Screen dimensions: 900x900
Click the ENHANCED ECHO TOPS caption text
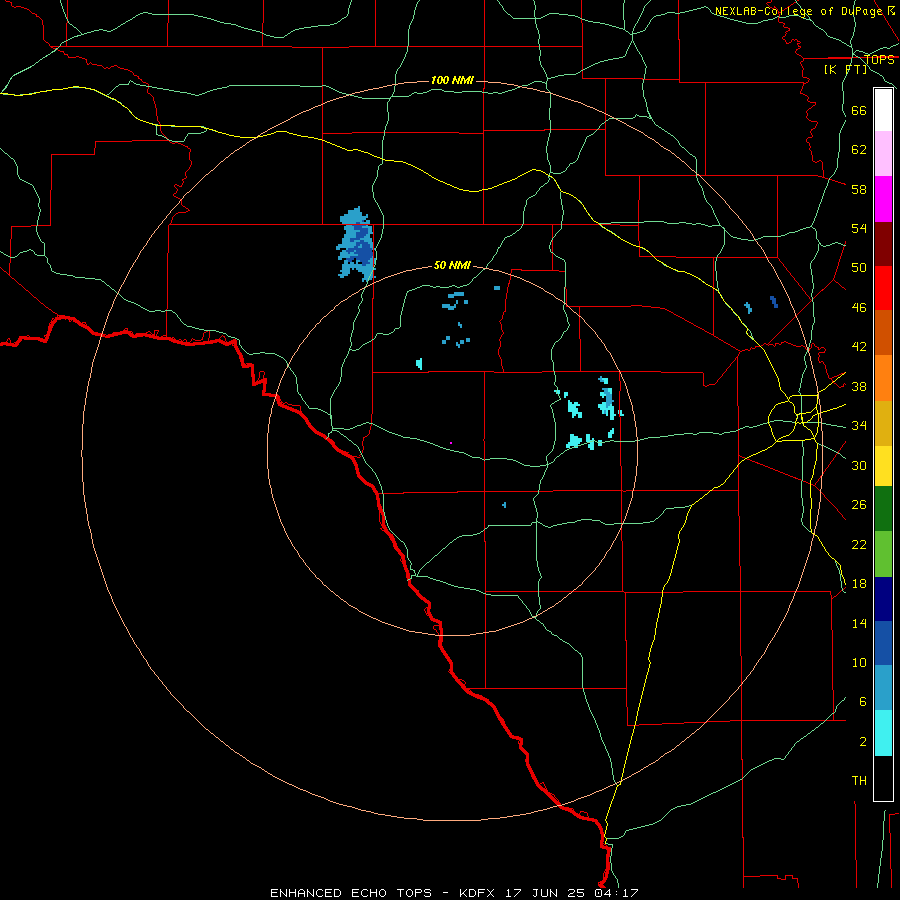click(x=351, y=893)
